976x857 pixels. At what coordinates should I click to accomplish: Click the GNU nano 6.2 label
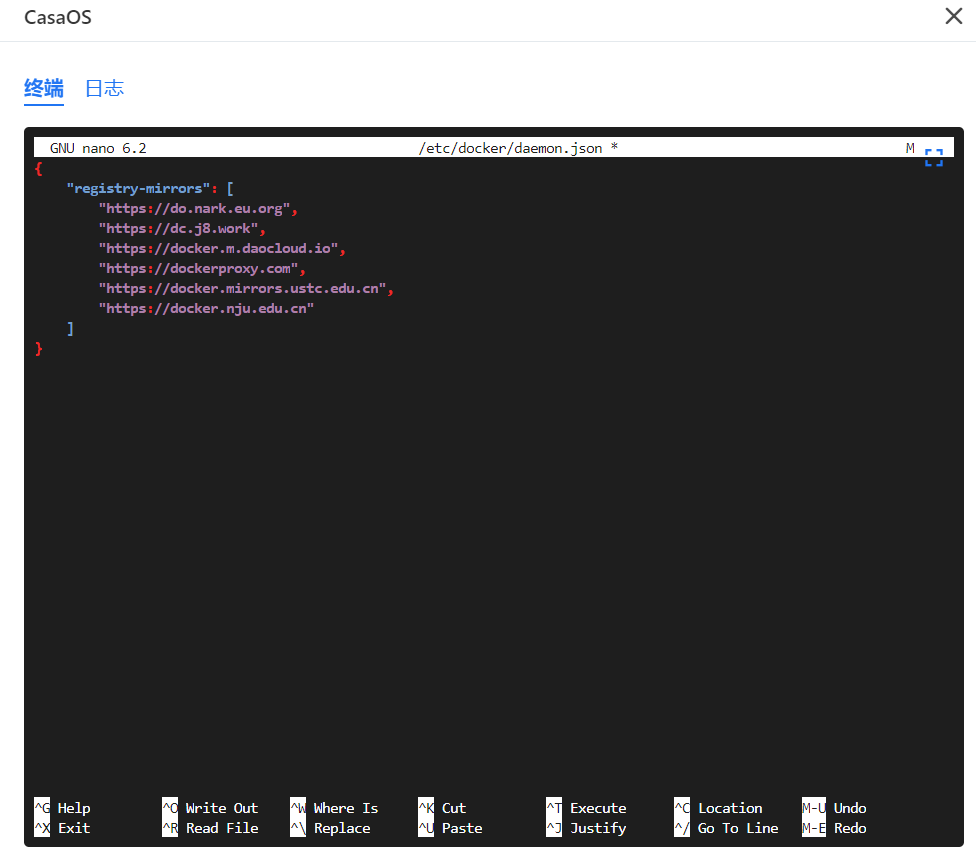(x=98, y=148)
